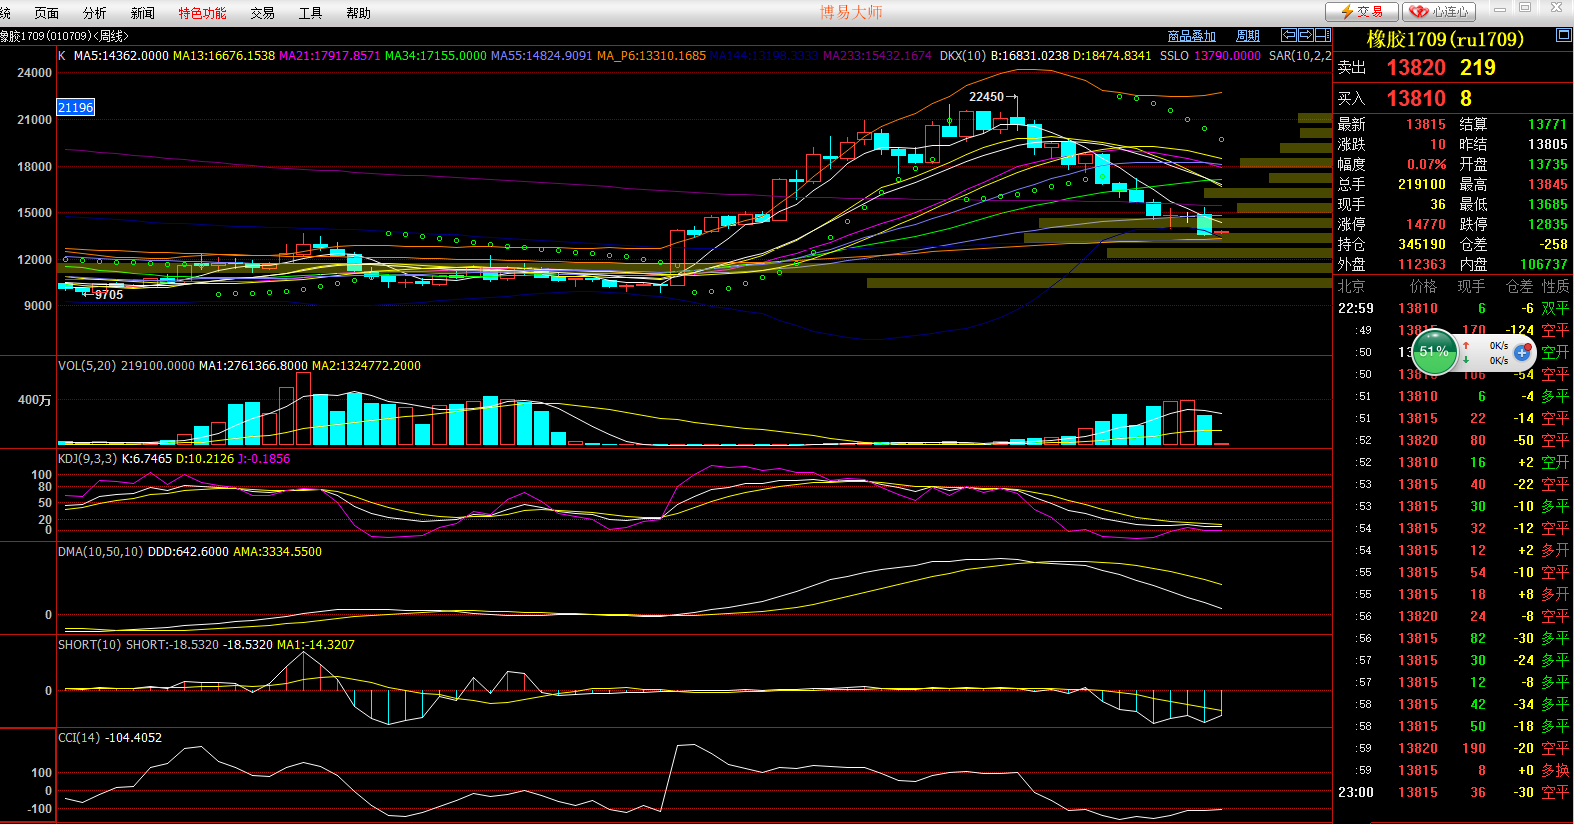Open the 页面 menu
1574x824 pixels.
[x=46, y=13]
